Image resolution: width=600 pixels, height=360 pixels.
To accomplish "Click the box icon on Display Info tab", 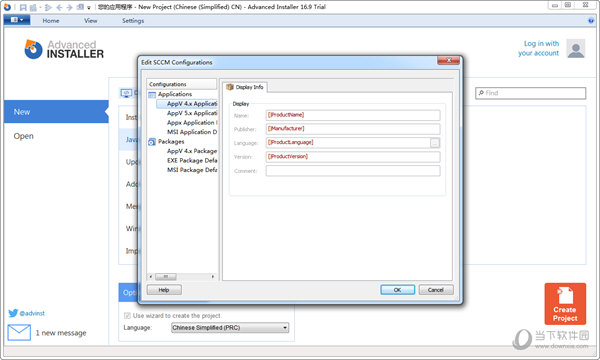I will click(230, 87).
